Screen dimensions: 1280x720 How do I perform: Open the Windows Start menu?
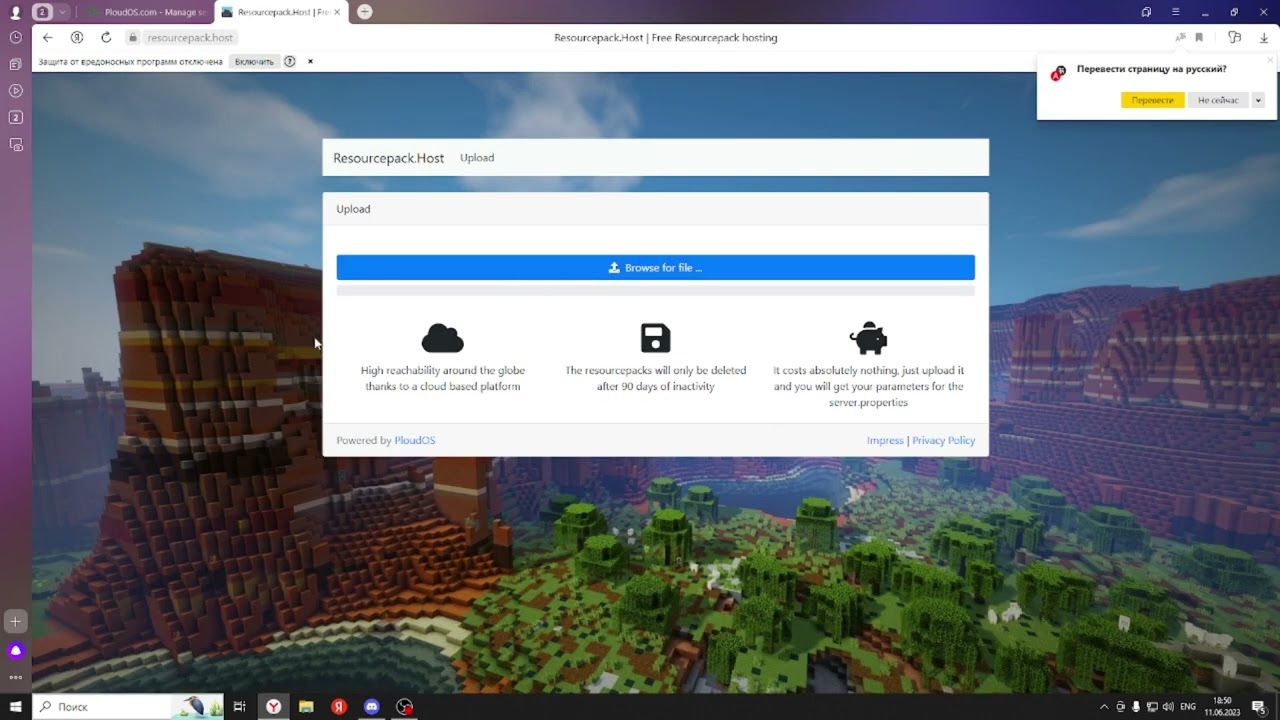click(x=15, y=706)
